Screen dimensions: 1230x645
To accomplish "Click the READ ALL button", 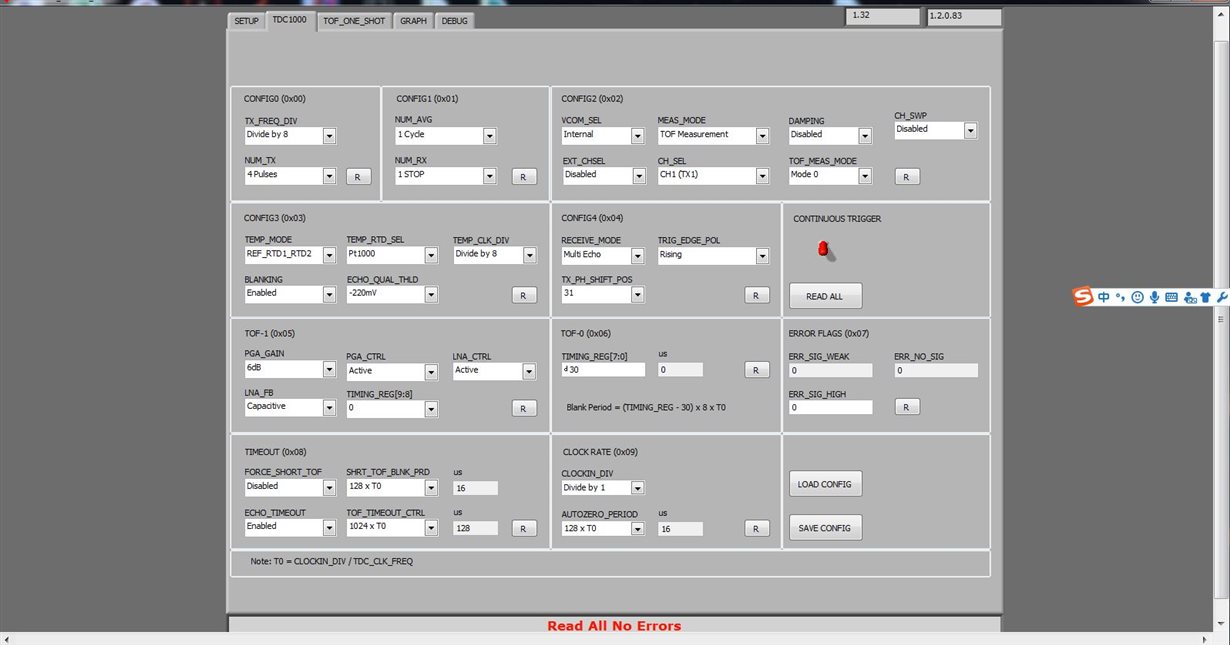I will [825, 296].
